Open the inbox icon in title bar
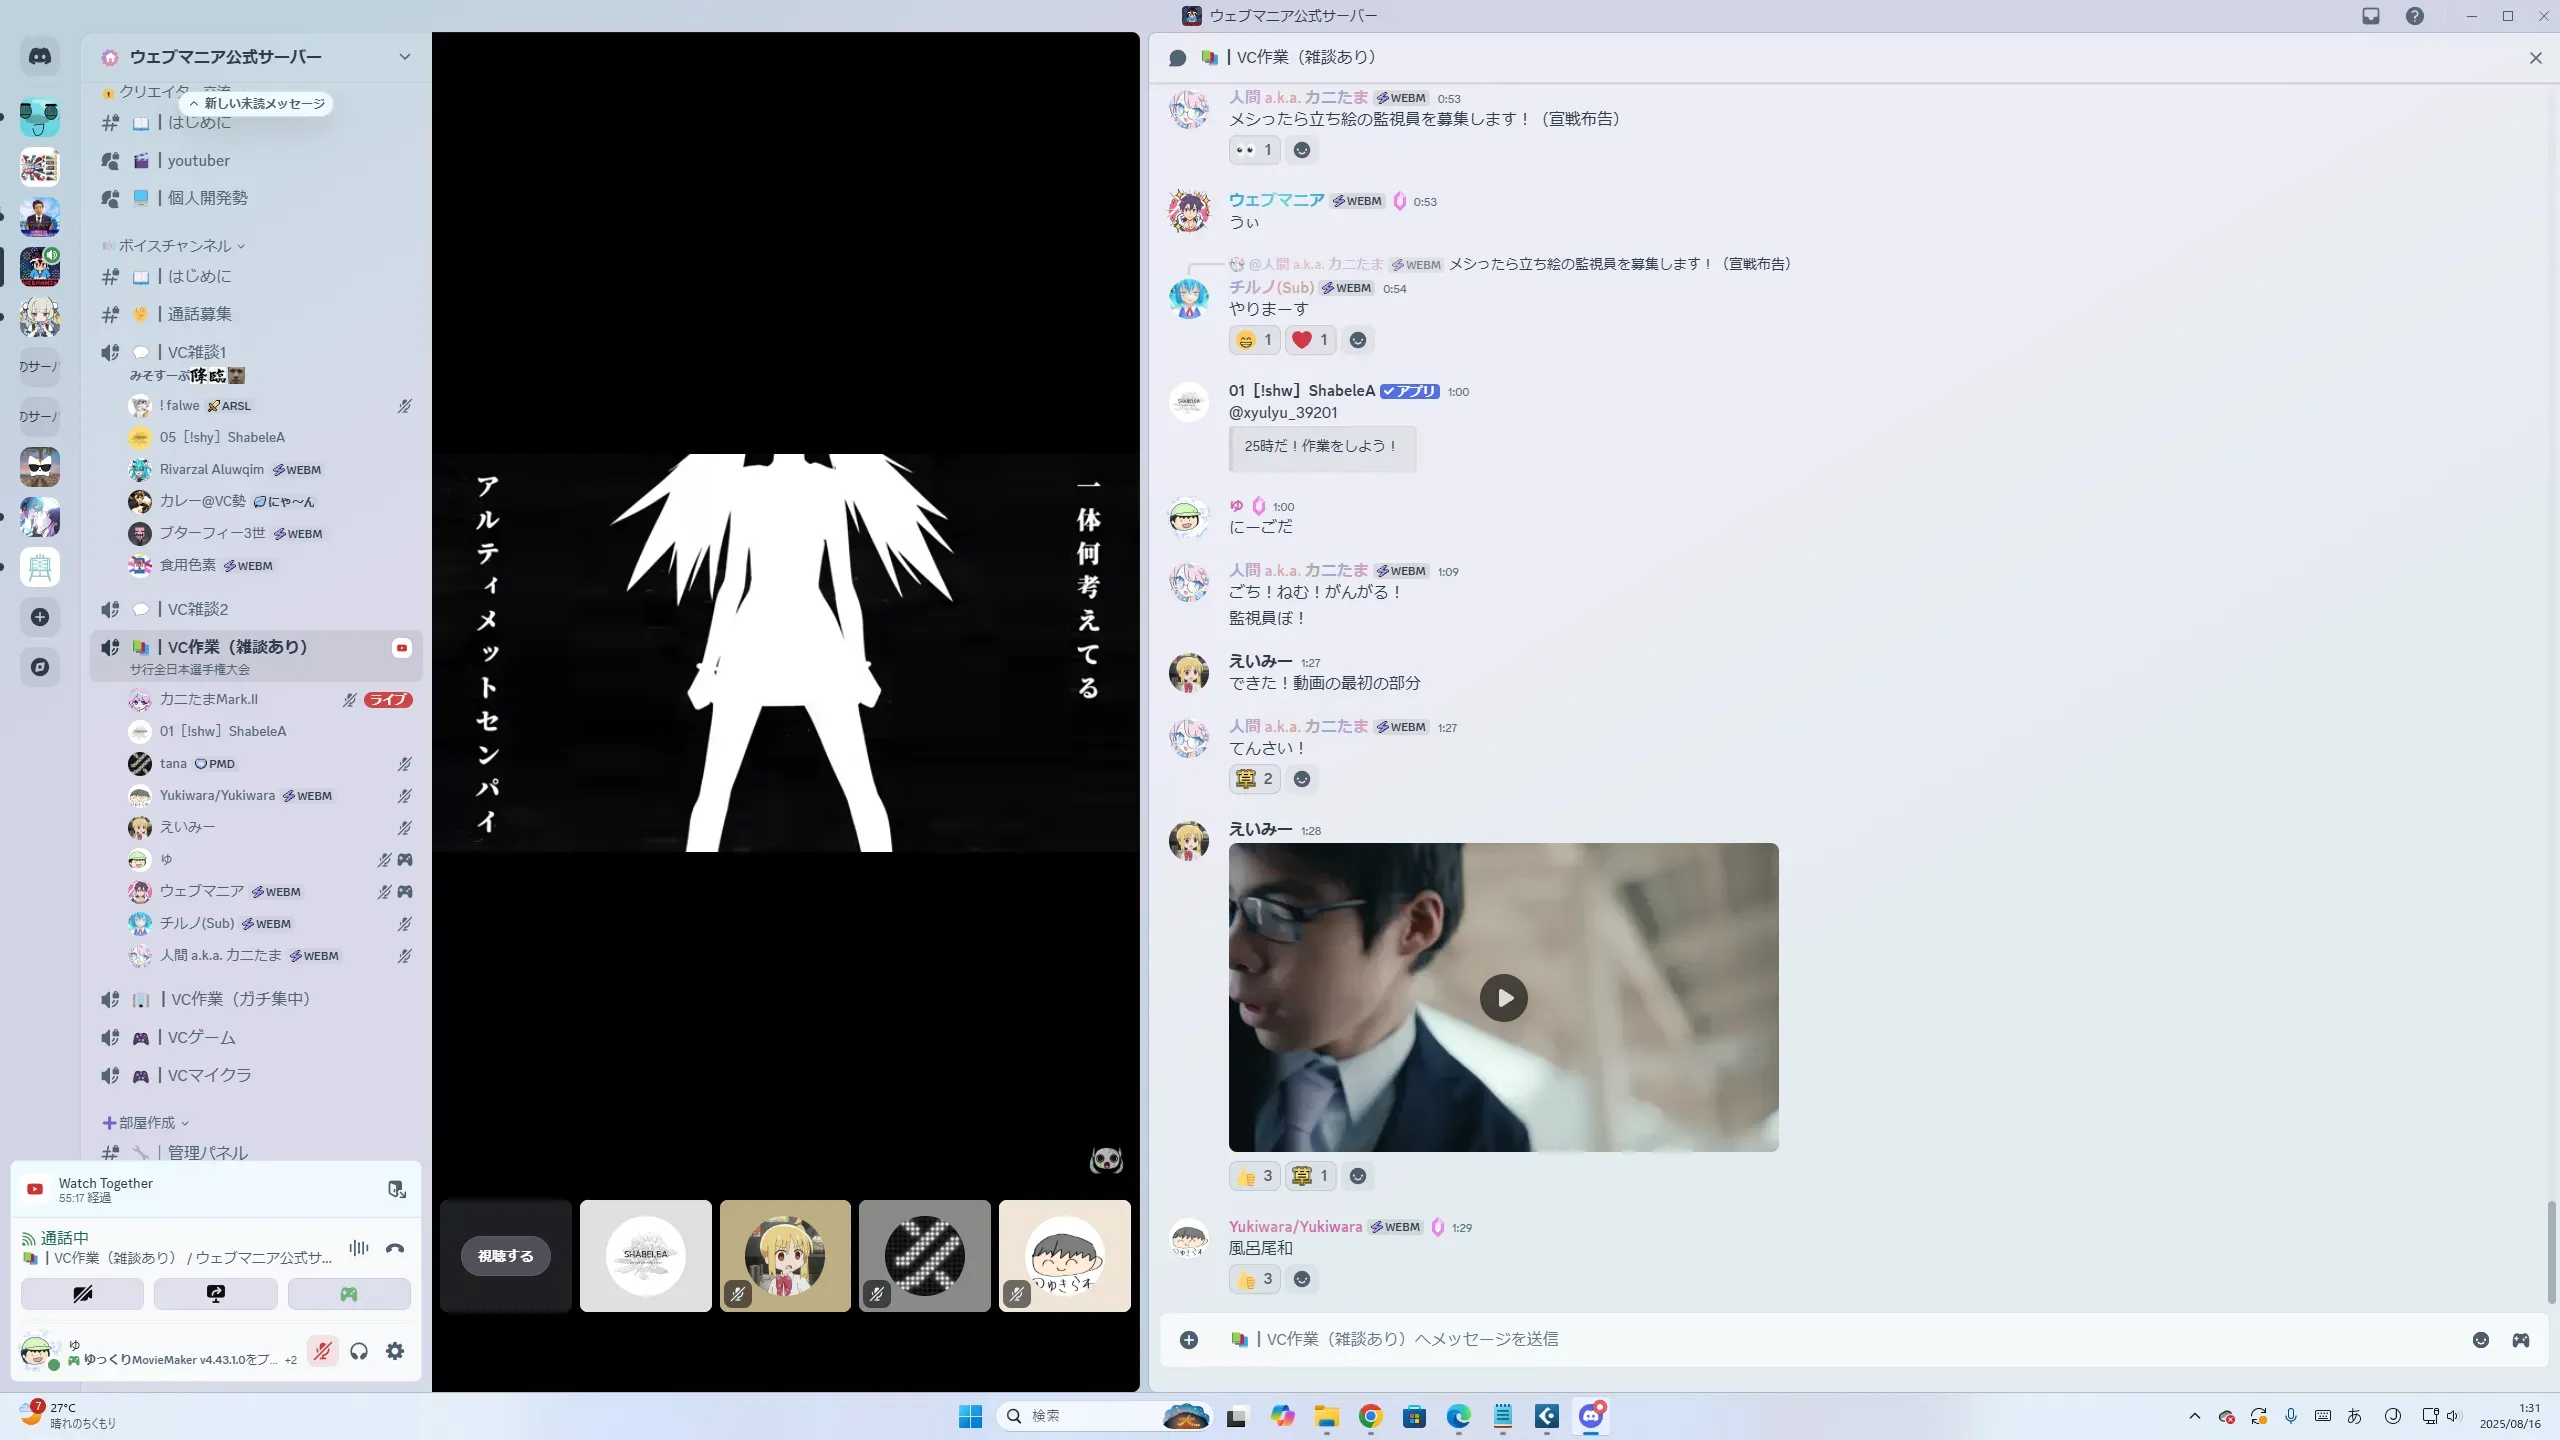Image resolution: width=2560 pixels, height=1440 pixels. click(2371, 16)
